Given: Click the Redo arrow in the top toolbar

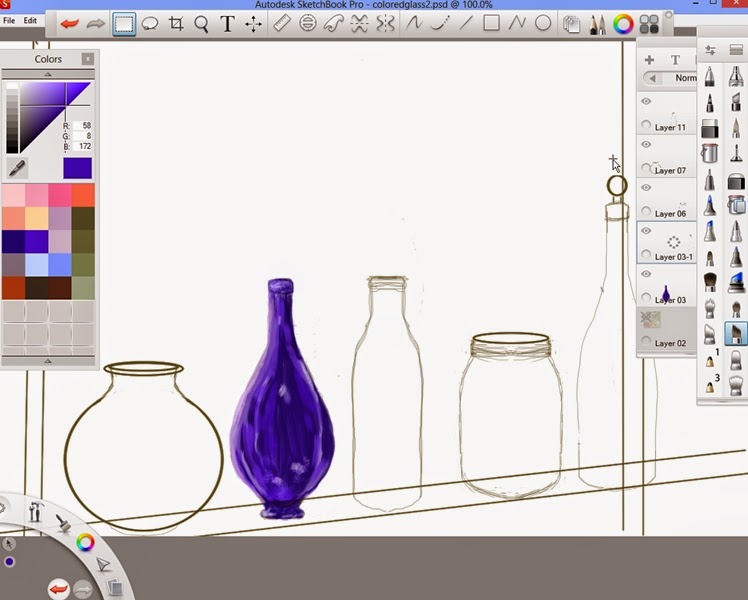Looking at the screenshot, I should 95,23.
